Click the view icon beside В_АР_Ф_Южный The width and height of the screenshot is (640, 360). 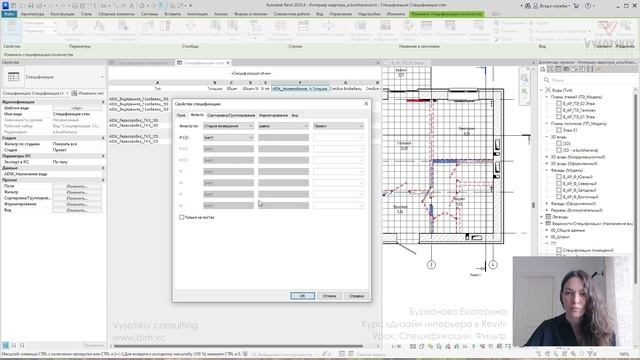(559, 177)
